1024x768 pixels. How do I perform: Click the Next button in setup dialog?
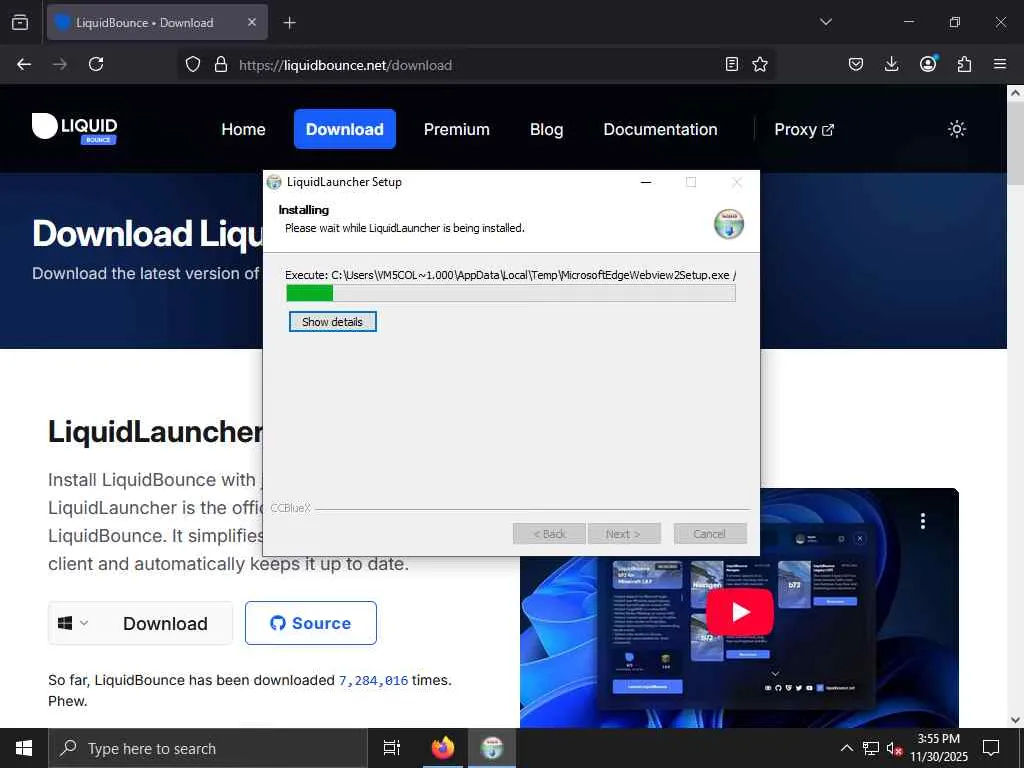coord(624,534)
